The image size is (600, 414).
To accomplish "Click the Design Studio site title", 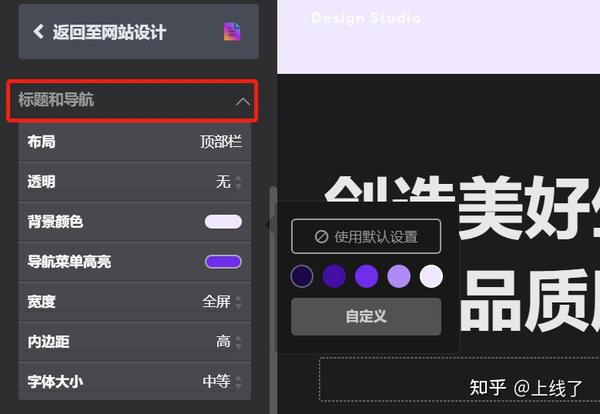I will click(366, 18).
